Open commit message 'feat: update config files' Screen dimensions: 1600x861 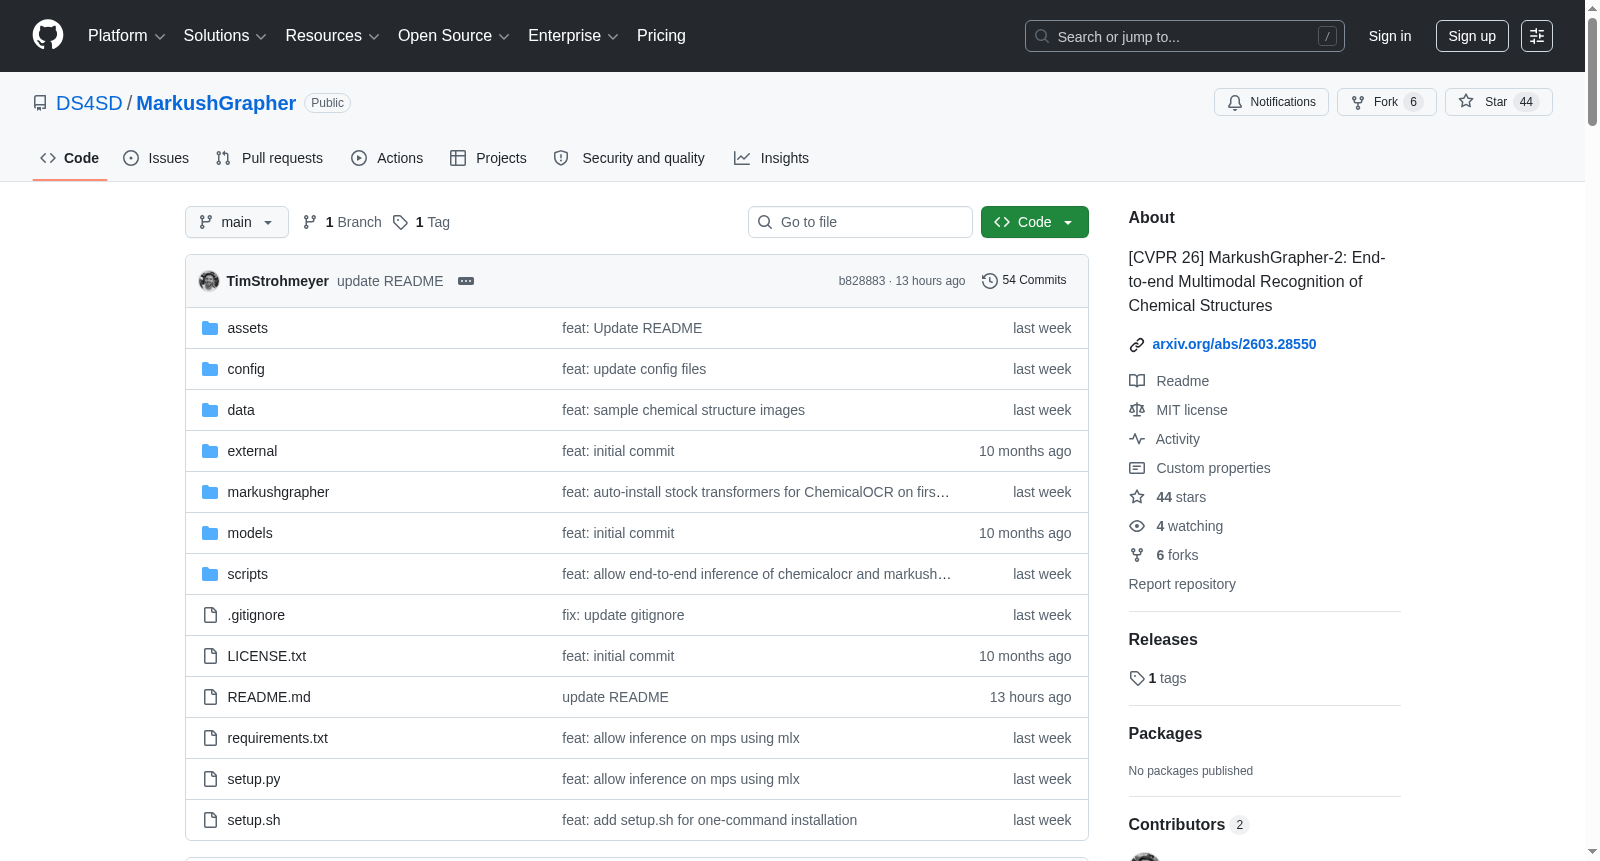(x=634, y=369)
